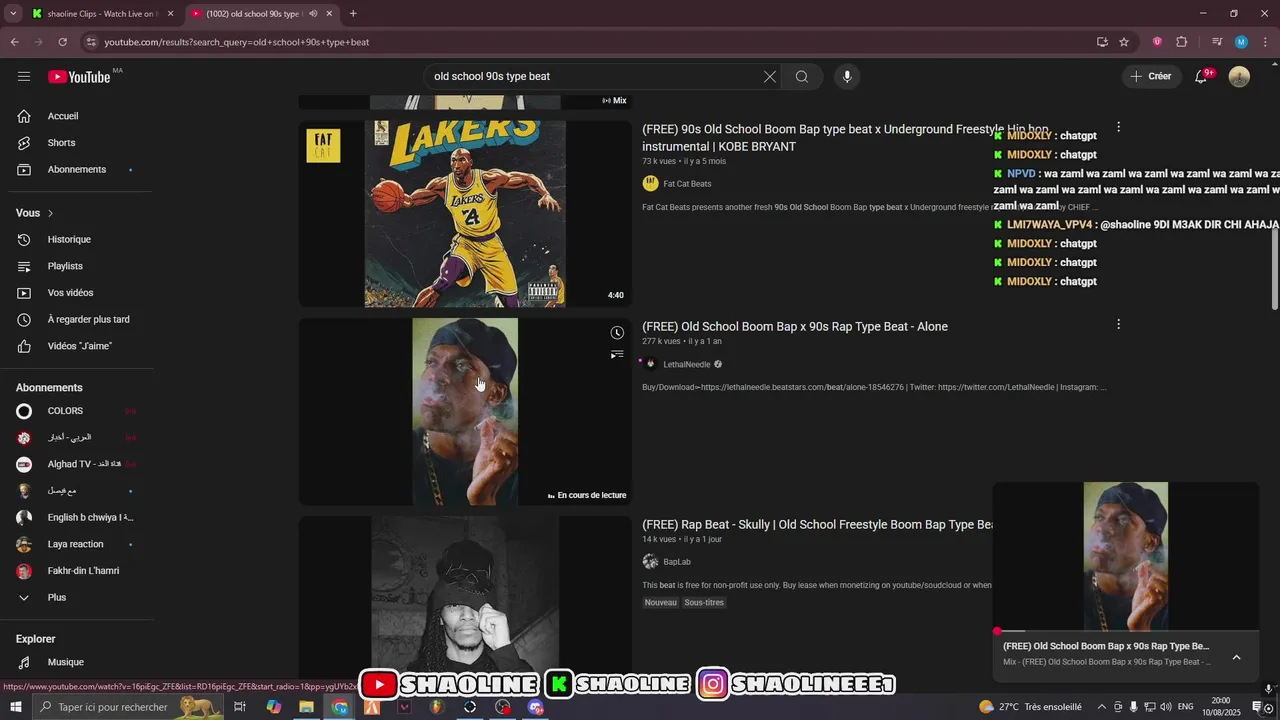Click the page vertical scrollbar
1280x720 pixels.
click(1275, 270)
